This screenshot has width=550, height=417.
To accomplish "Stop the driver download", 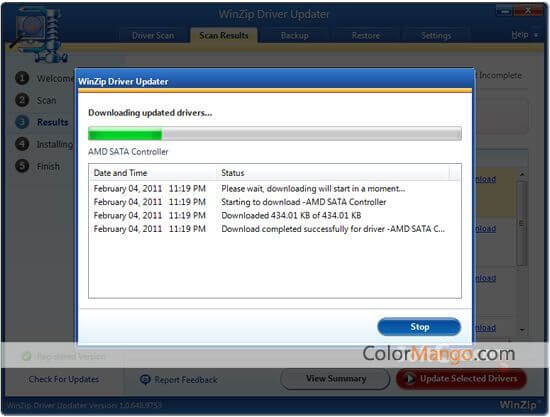I will click(x=419, y=327).
